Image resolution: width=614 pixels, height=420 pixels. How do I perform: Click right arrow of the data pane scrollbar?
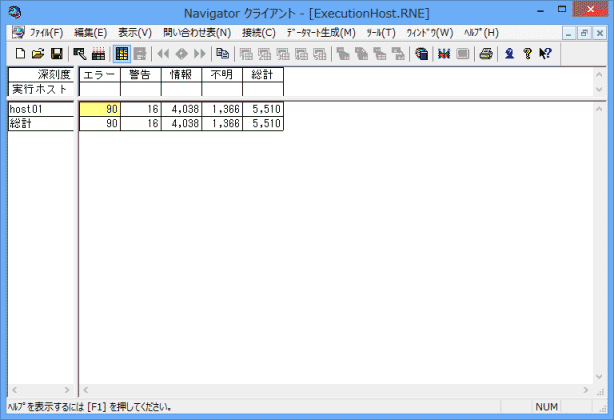coord(599,388)
